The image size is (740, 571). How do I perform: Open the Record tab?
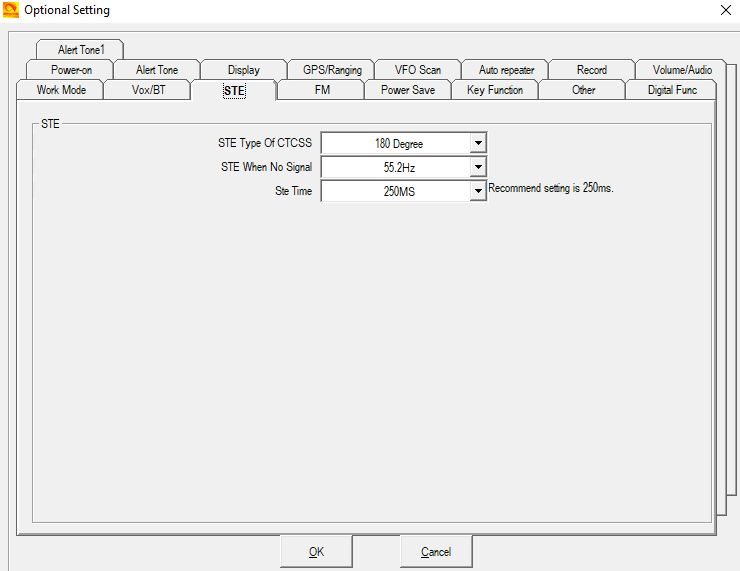tap(591, 70)
